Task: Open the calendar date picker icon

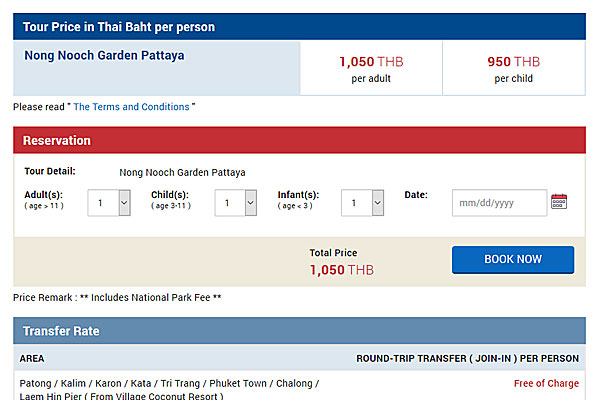Action: [559, 202]
